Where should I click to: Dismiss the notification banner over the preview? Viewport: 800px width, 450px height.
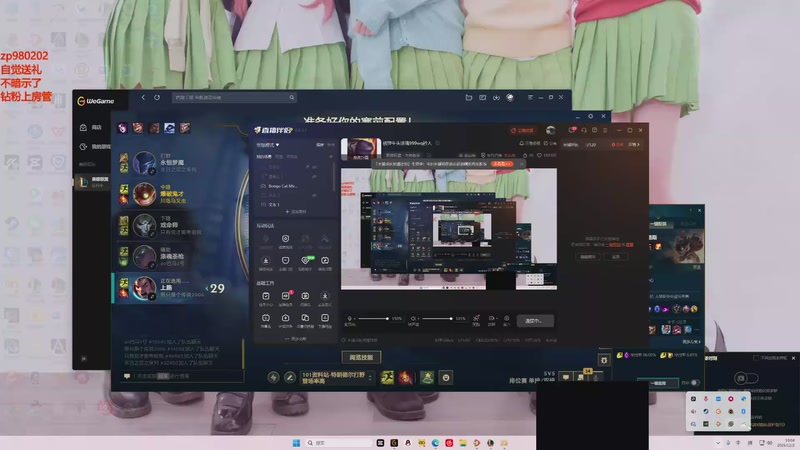coord(521,164)
